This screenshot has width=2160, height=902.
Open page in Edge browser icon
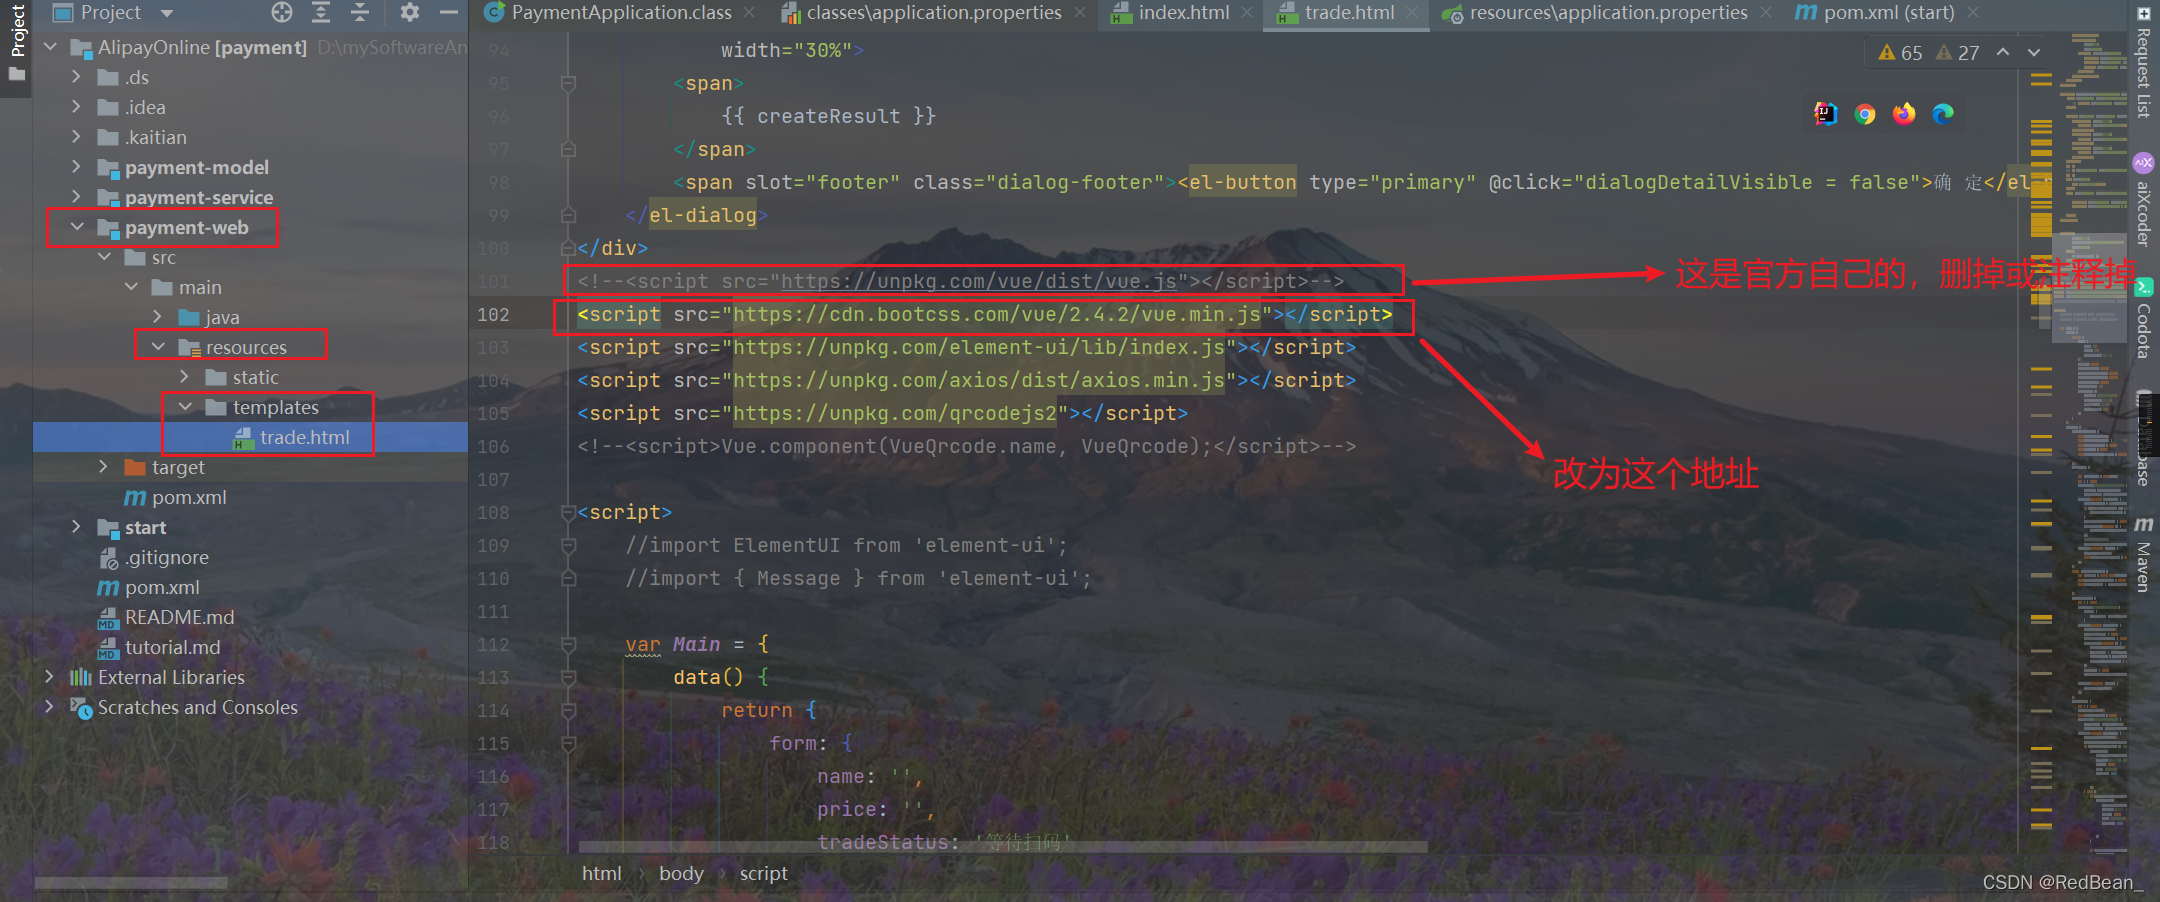point(1943,114)
